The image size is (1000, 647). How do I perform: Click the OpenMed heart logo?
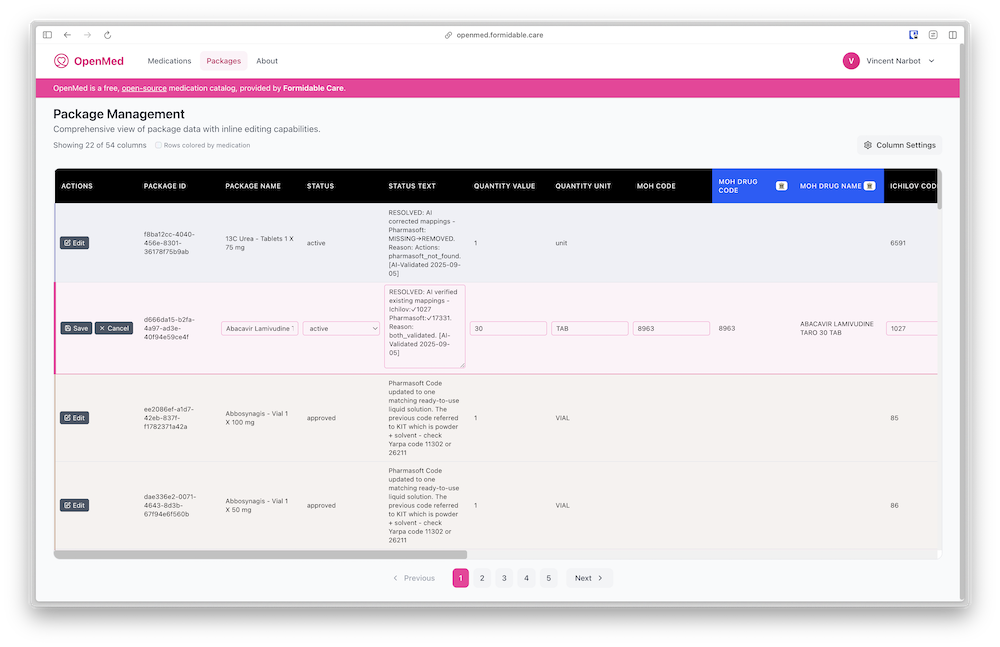click(x=62, y=60)
